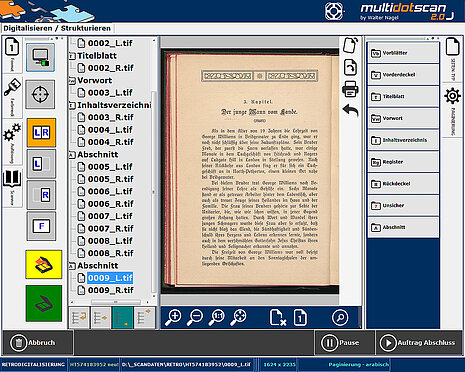Select the left page only mode

pos(41,164)
